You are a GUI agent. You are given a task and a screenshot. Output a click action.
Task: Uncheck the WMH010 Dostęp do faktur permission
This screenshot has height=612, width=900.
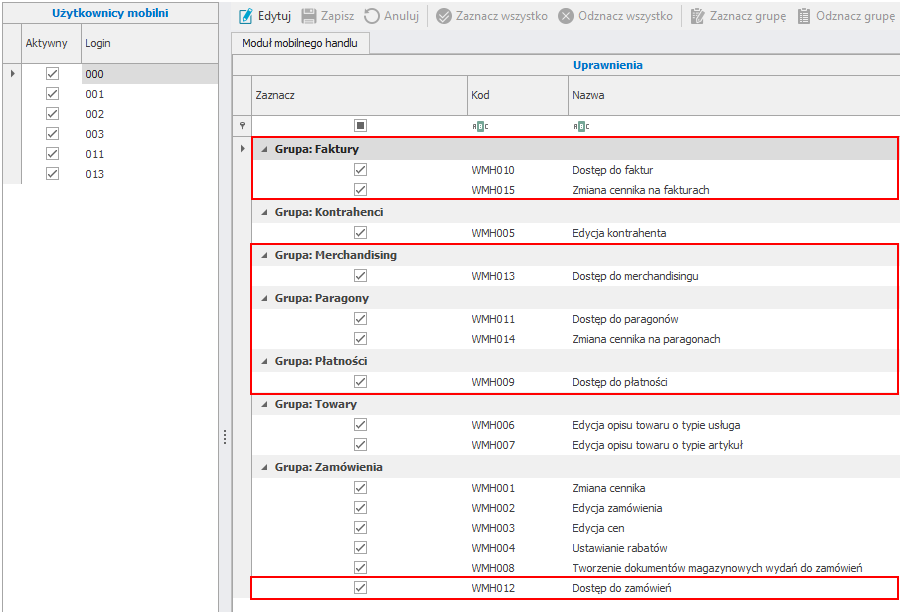click(x=360, y=170)
